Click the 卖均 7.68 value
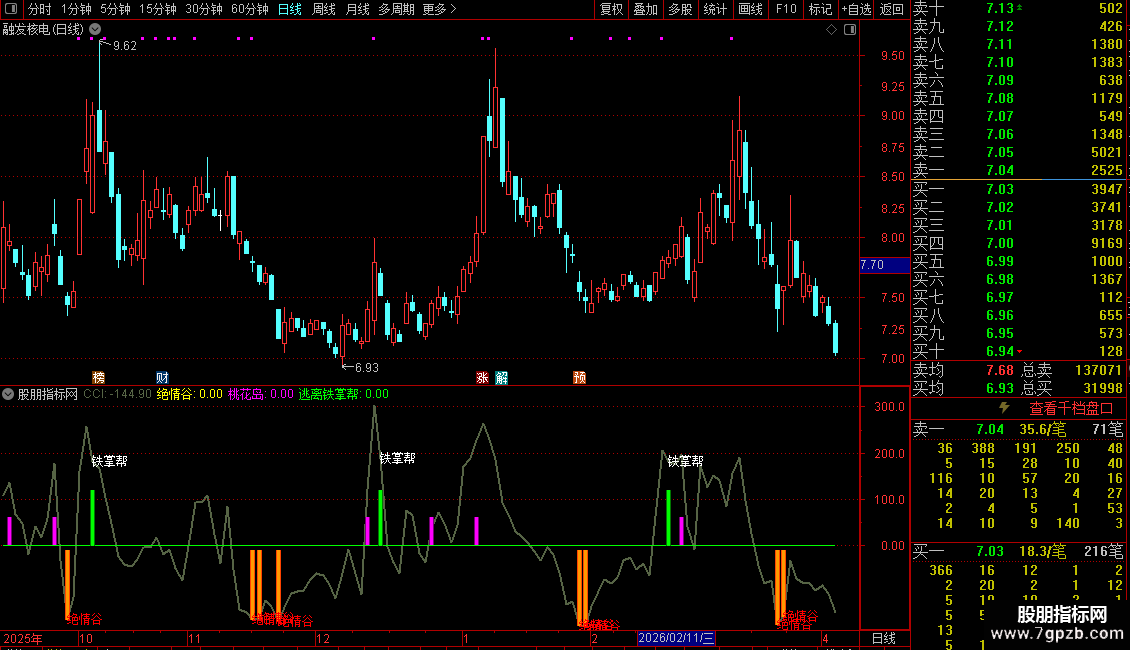The image size is (1130, 650). [x=1000, y=370]
